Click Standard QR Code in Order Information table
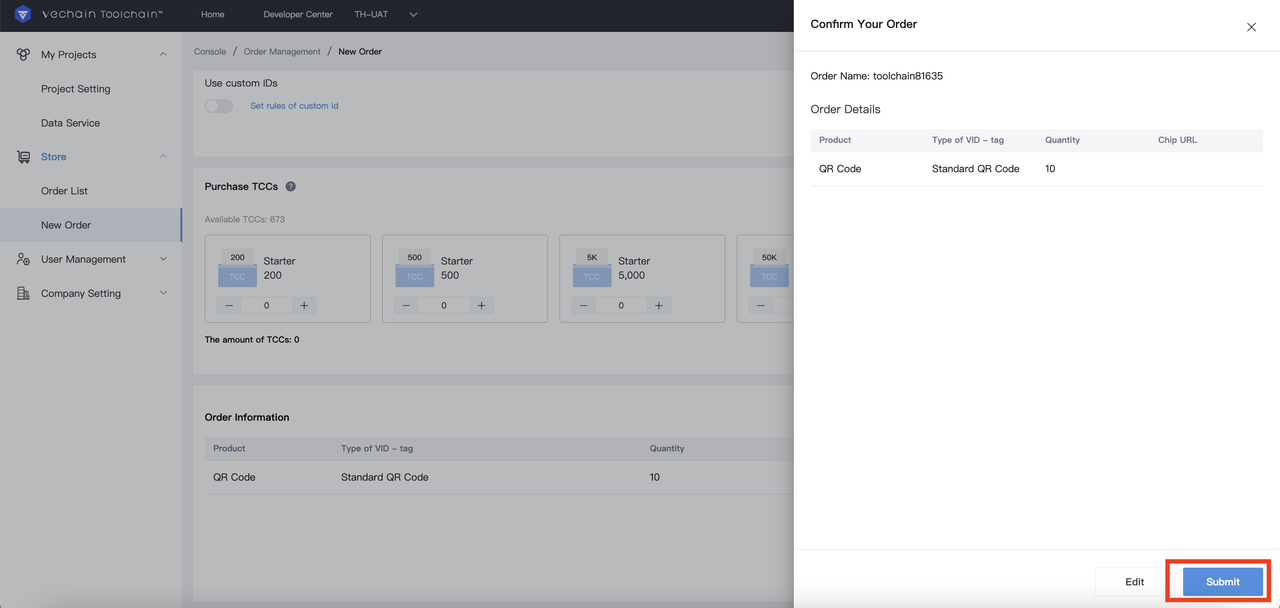The height and width of the screenshot is (608, 1280). (385, 477)
